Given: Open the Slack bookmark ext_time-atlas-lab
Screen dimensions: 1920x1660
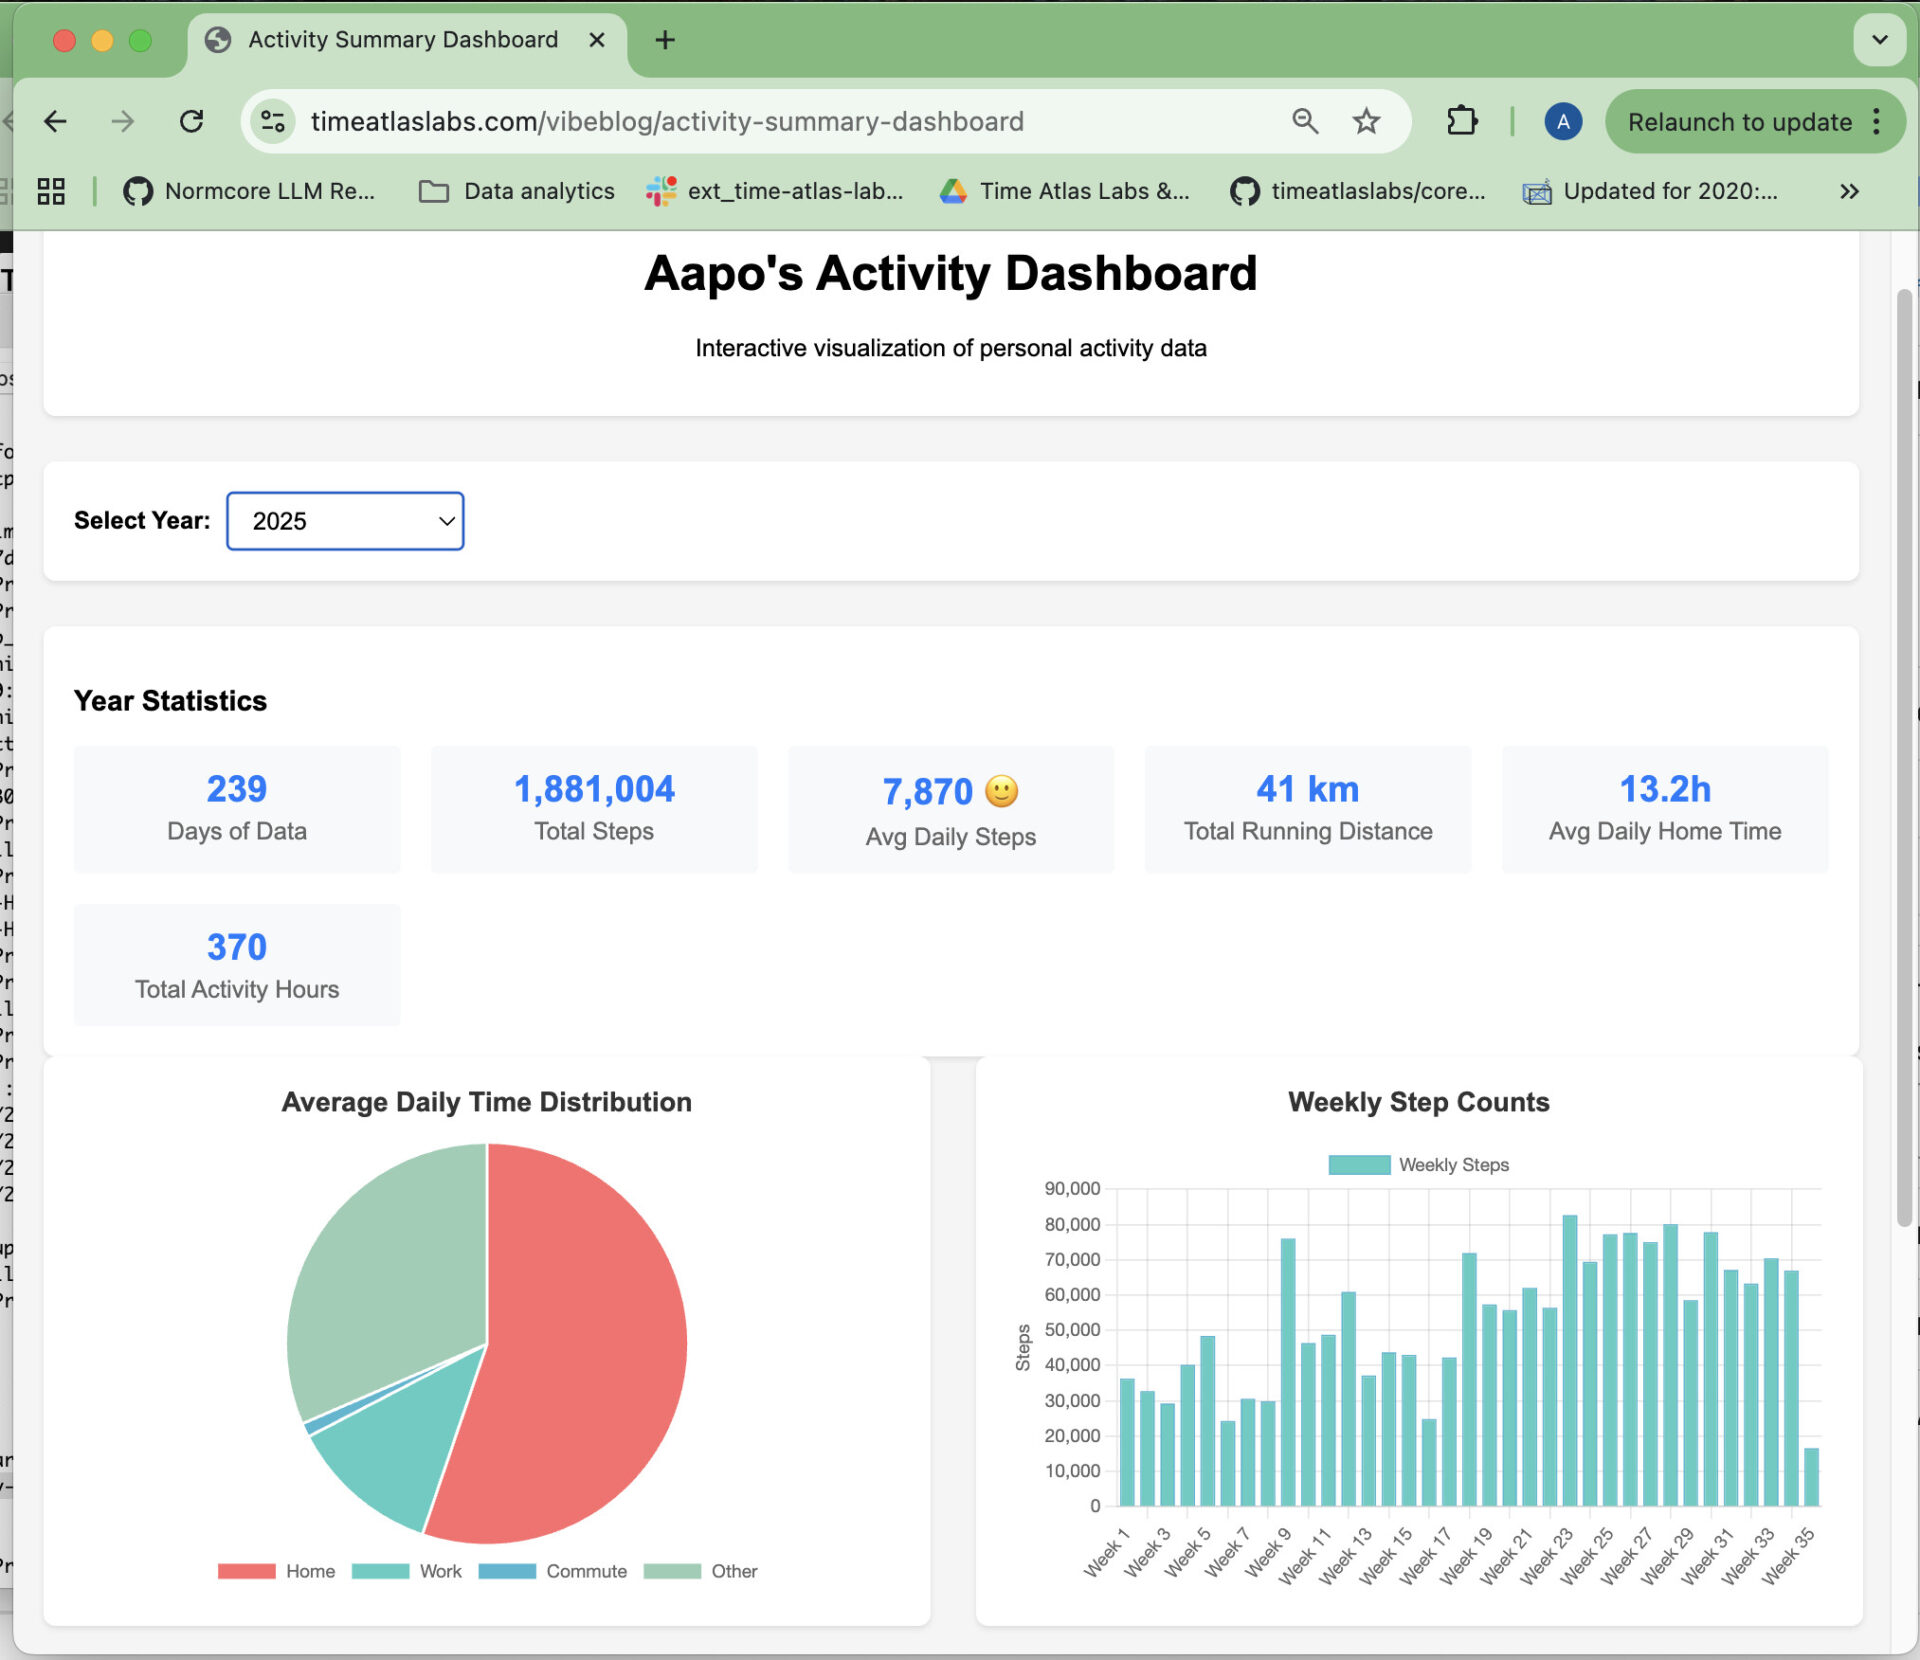Looking at the screenshot, I should tap(775, 191).
